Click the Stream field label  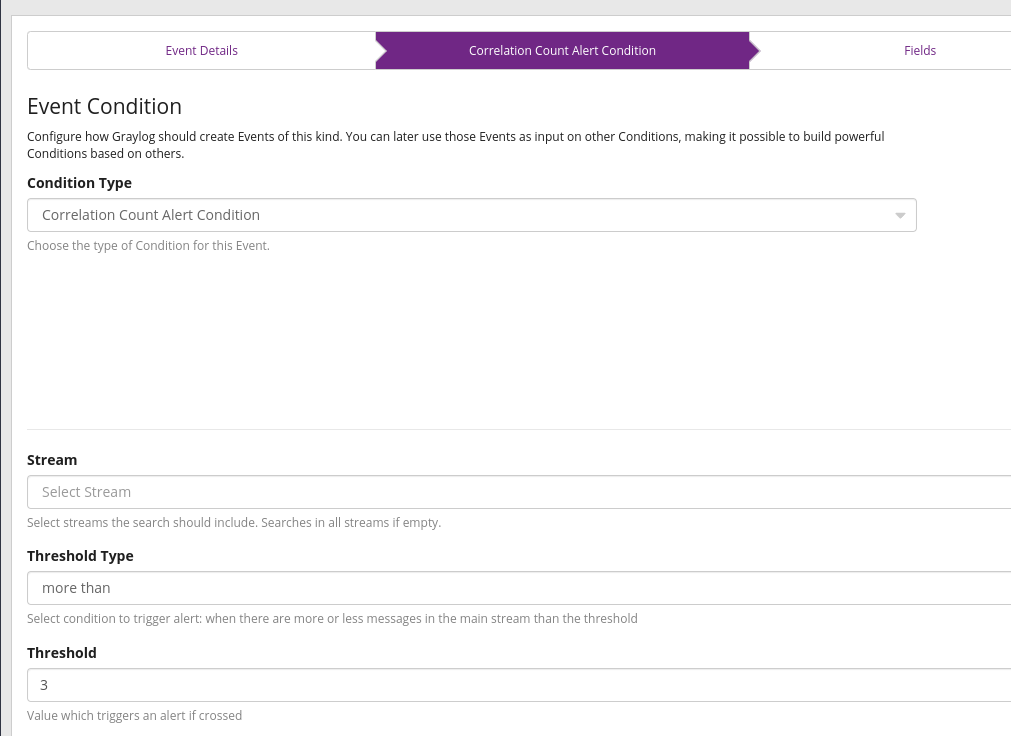point(52,460)
